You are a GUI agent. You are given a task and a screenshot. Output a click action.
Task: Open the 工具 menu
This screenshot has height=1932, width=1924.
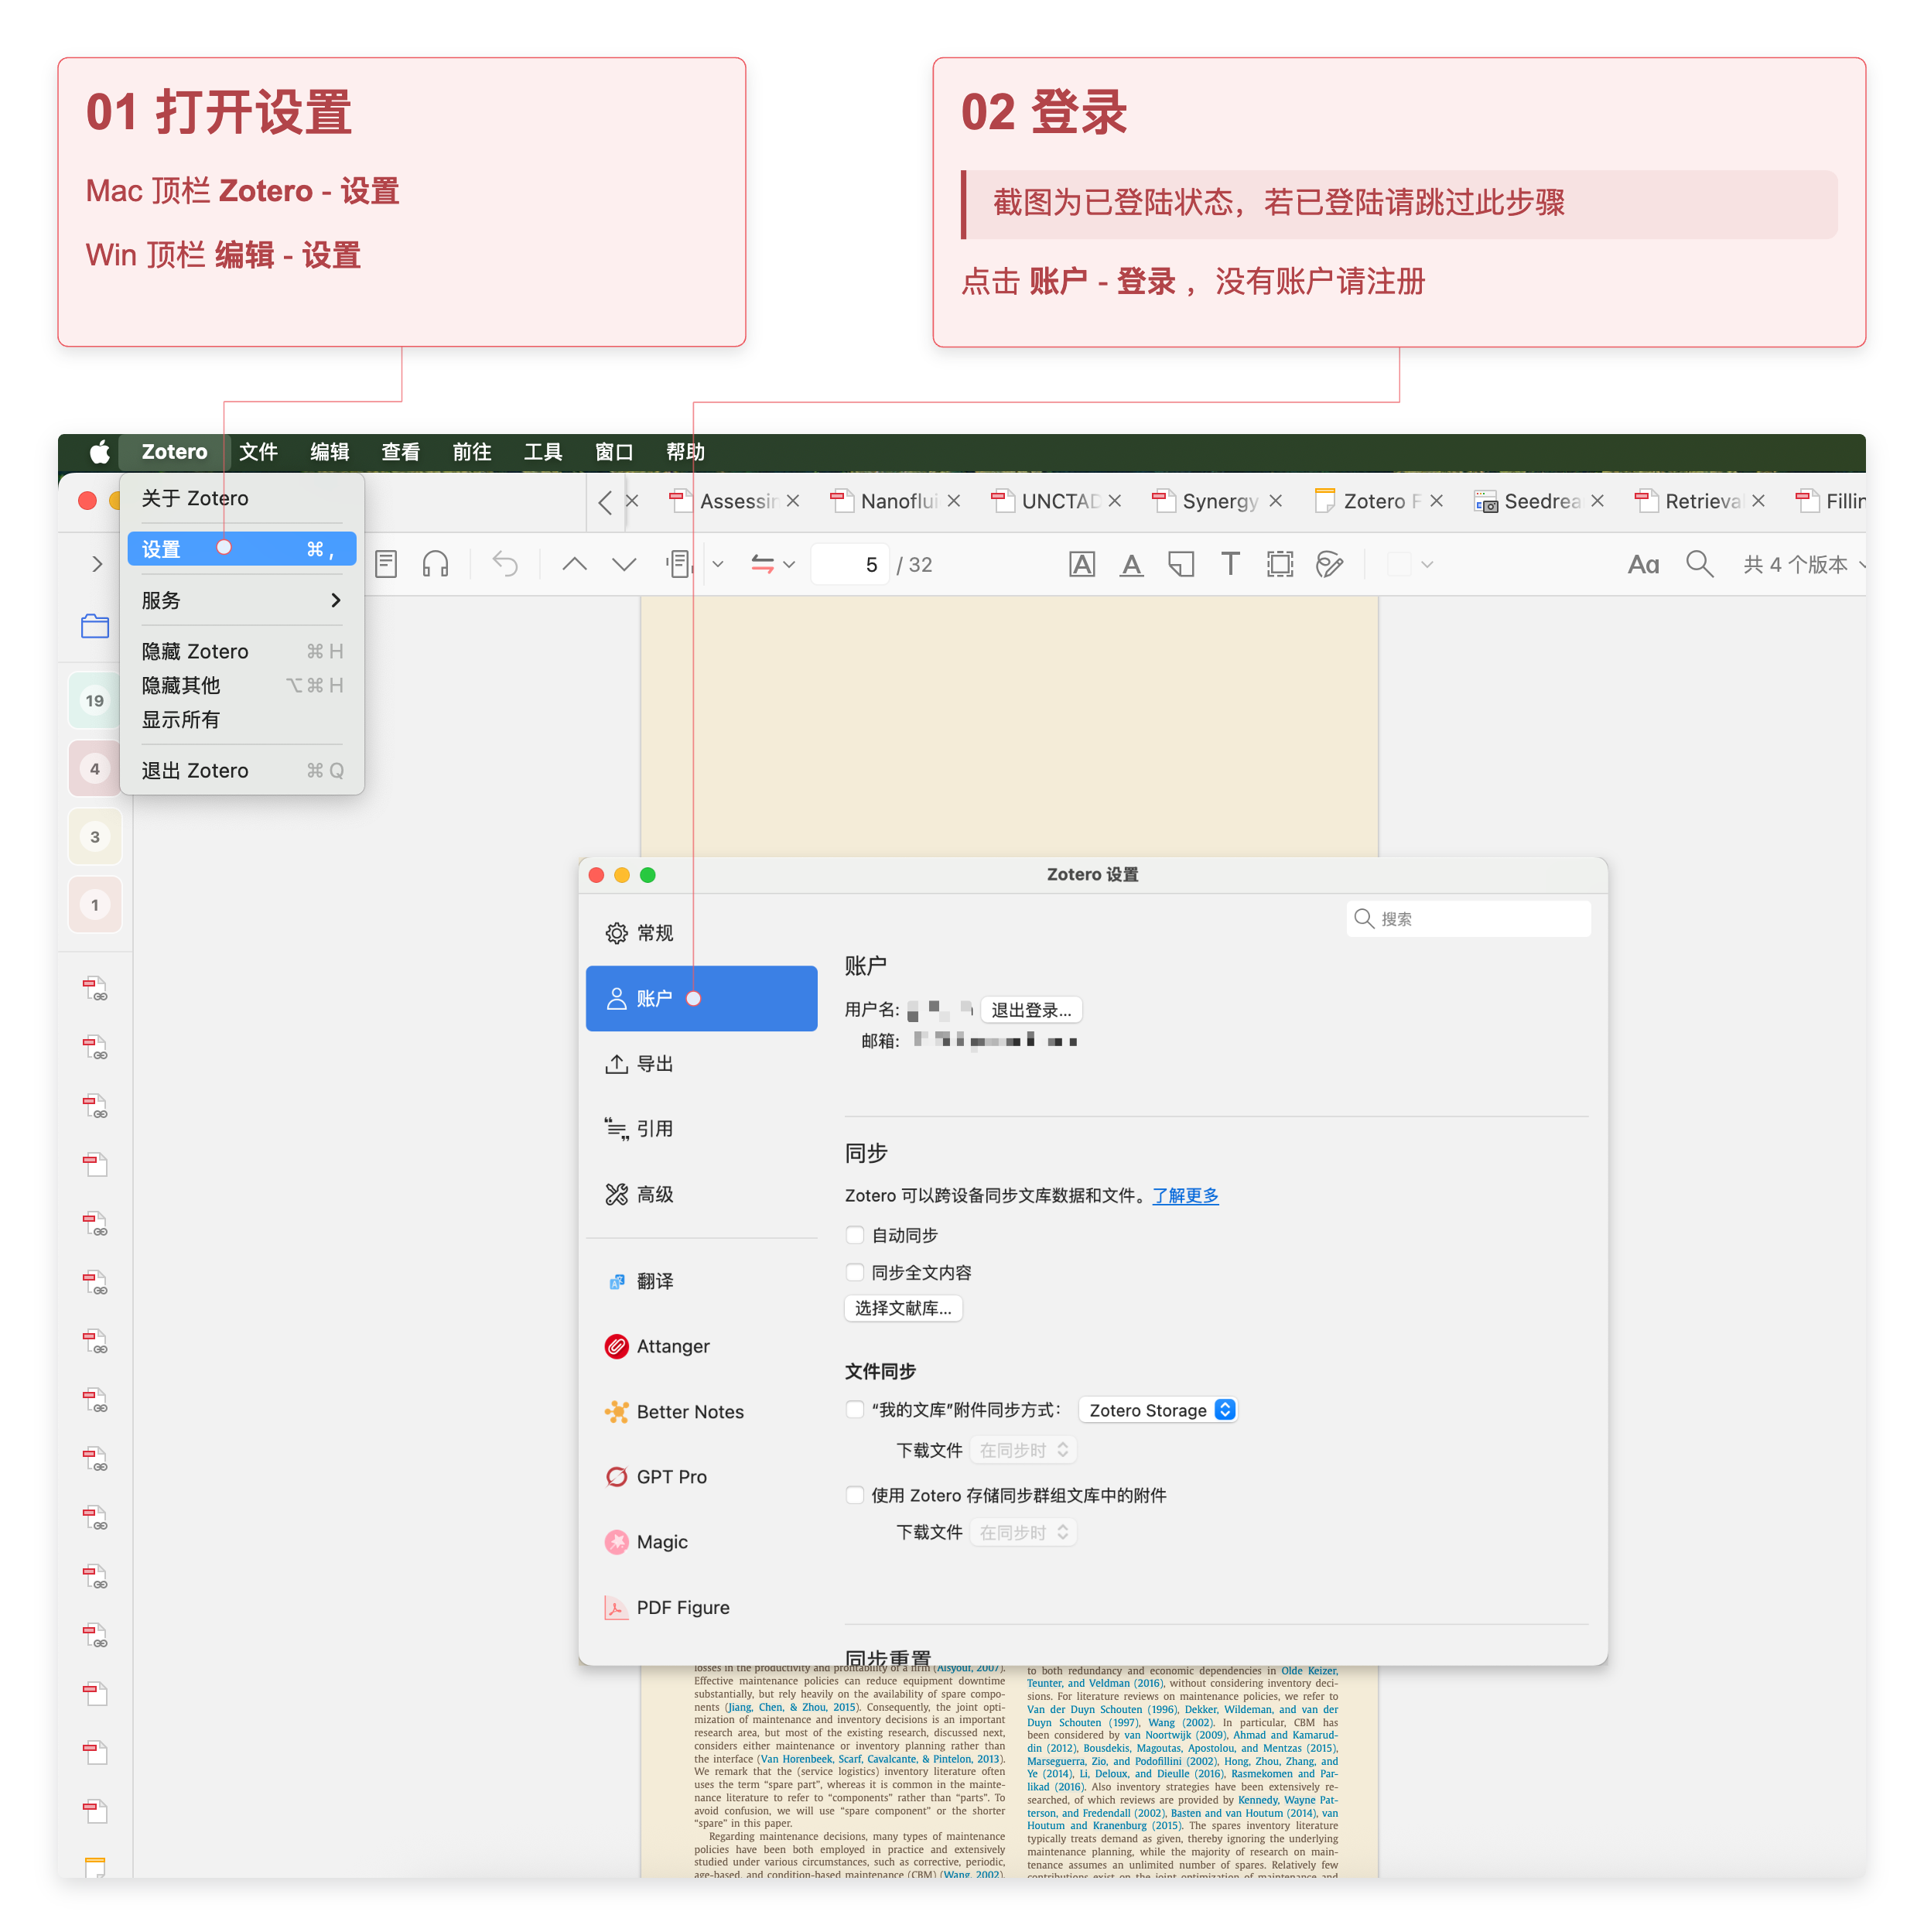543,452
